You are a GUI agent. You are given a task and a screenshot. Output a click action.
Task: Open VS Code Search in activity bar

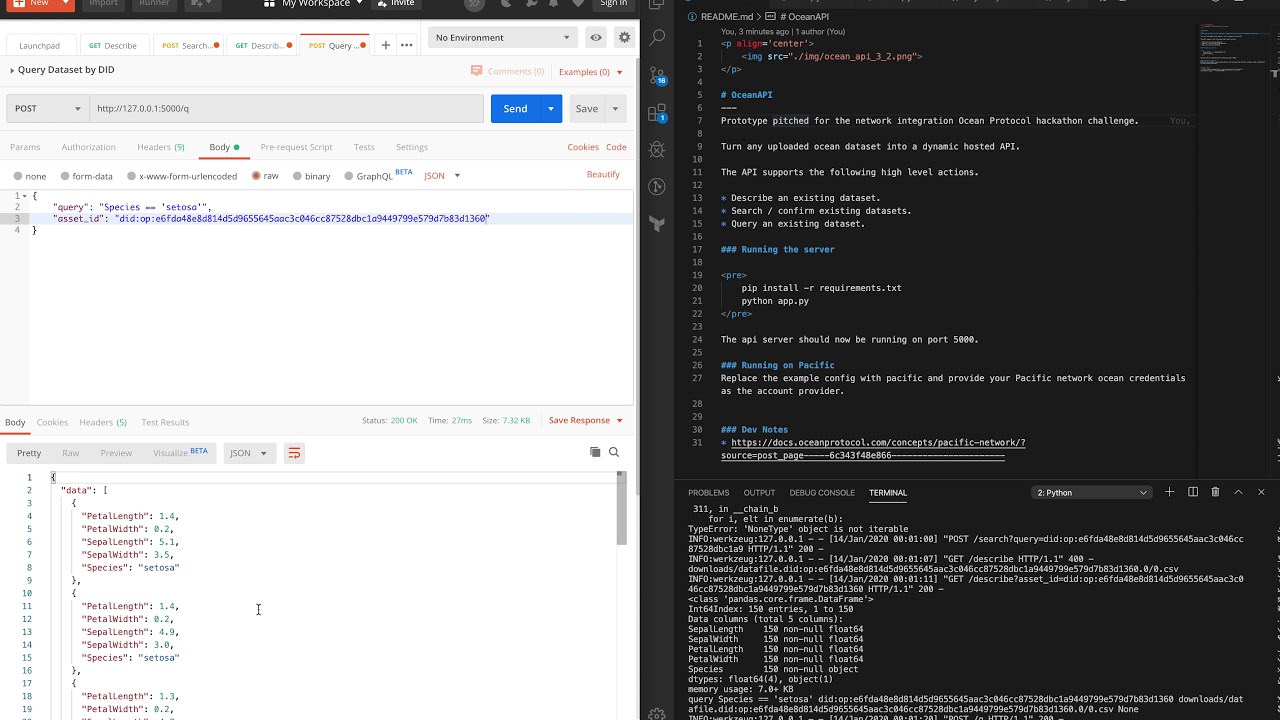(657, 38)
